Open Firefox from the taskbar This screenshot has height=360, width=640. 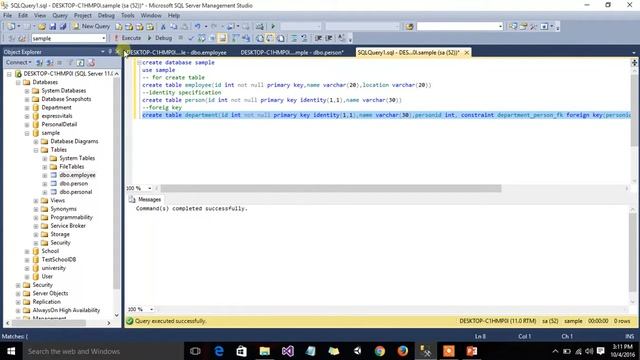(x=403, y=351)
